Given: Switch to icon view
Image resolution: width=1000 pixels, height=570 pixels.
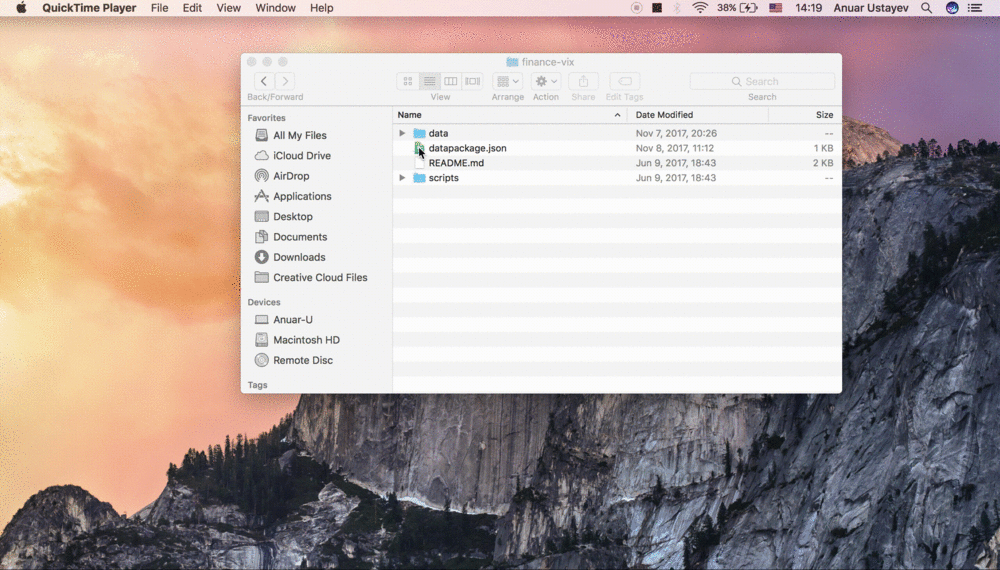Looking at the screenshot, I should pyautogui.click(x=408, y=81).
